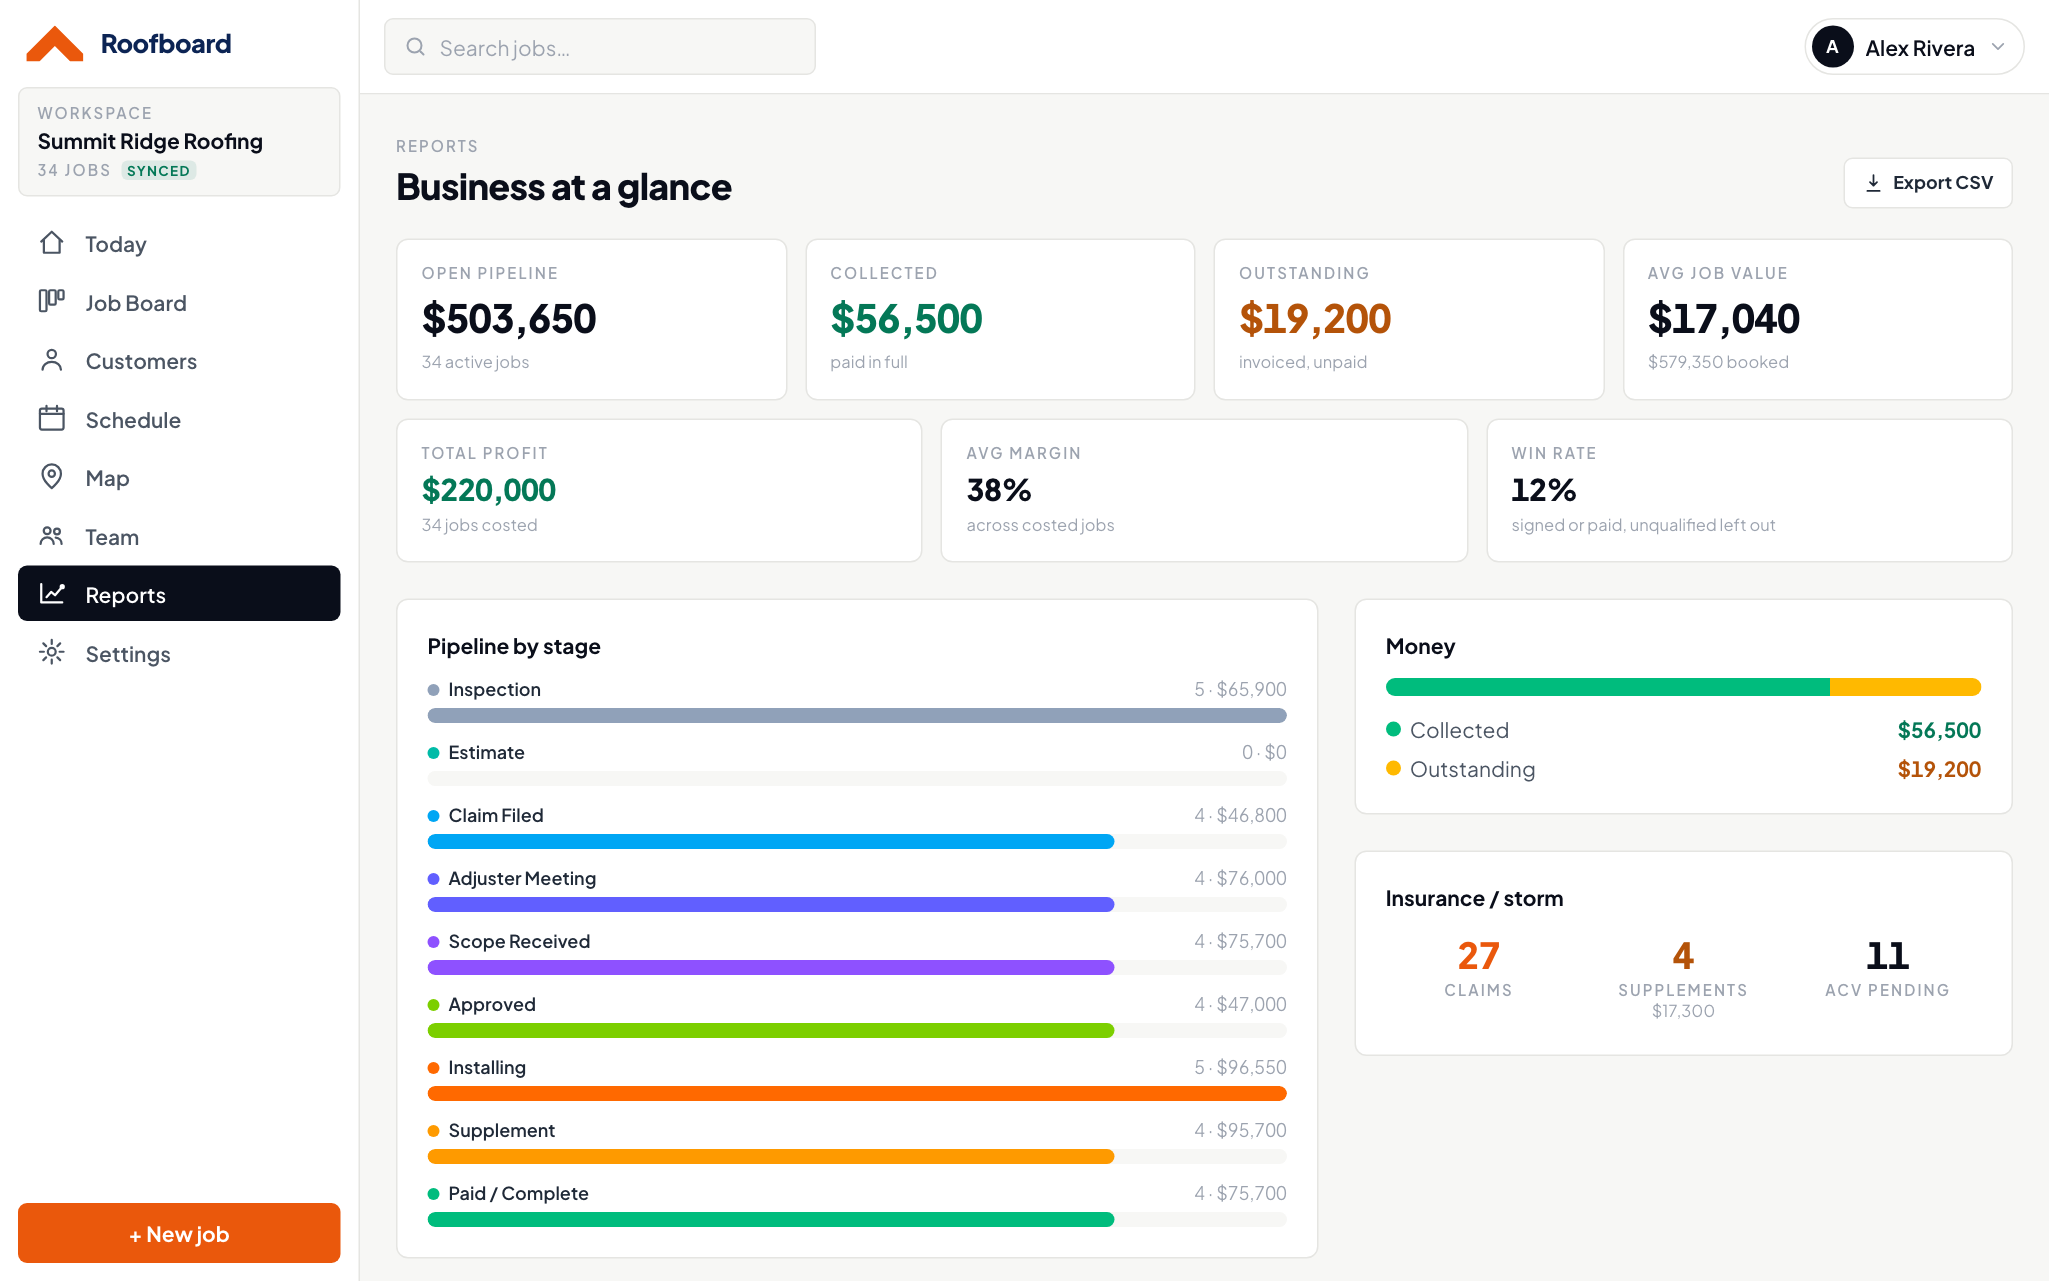This screenshot has width=2049, height=1281.
Task: Open the Today page
Action: [179, 244]
